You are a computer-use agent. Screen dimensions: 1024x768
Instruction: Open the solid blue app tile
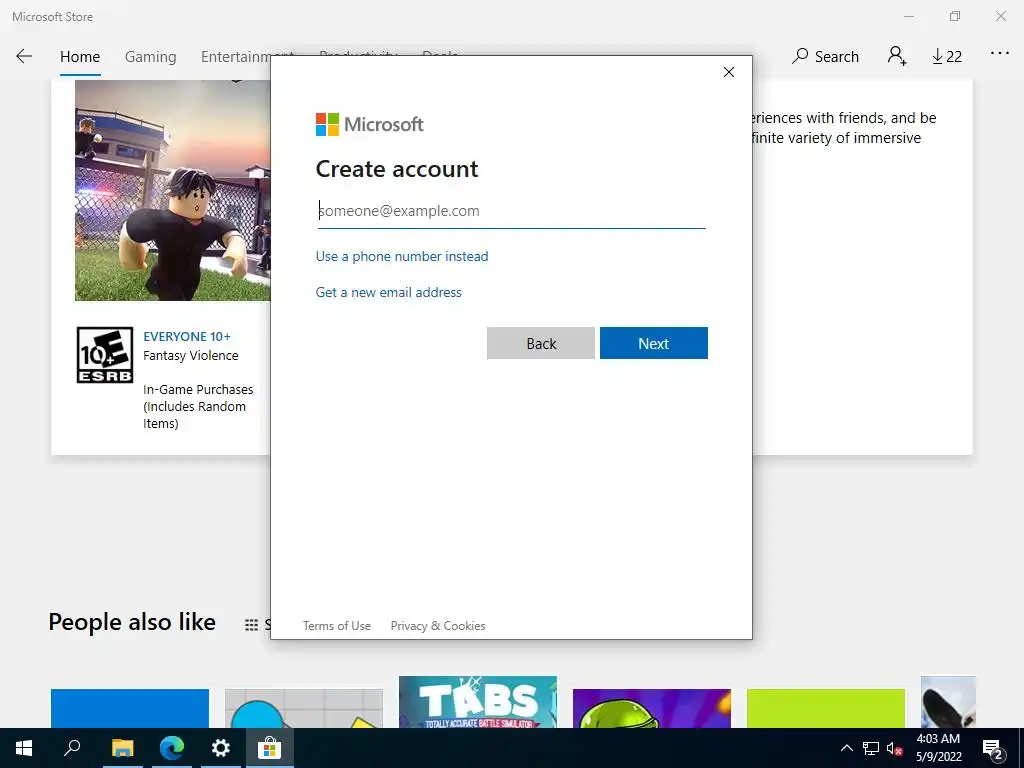point(130,709)
